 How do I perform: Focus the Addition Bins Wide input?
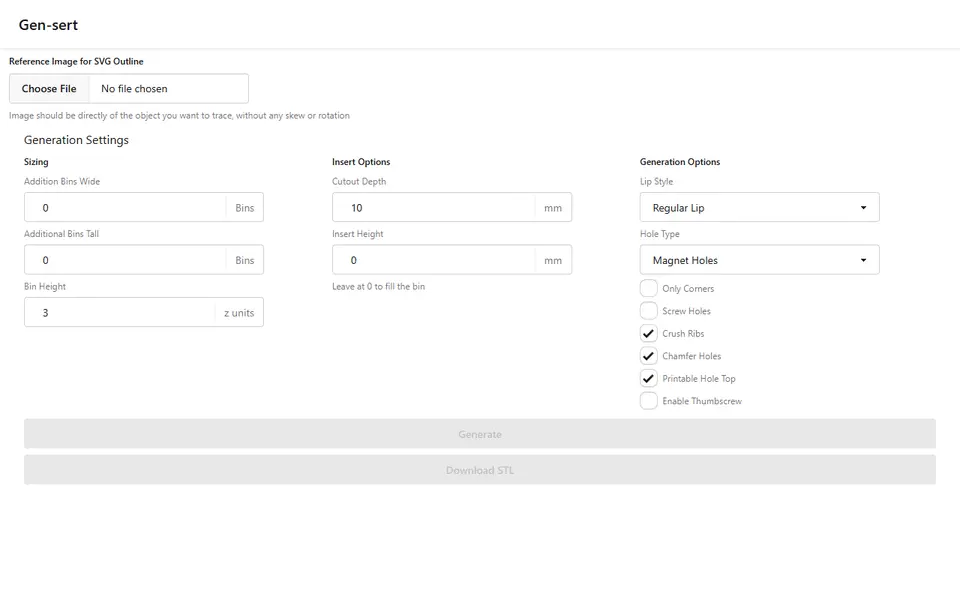point(126,208)
